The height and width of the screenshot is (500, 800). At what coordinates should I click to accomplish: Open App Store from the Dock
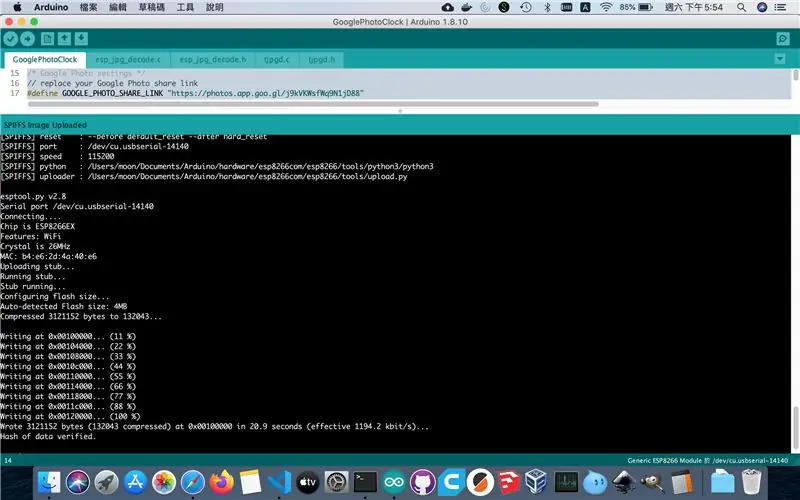[x=135, y=482]
